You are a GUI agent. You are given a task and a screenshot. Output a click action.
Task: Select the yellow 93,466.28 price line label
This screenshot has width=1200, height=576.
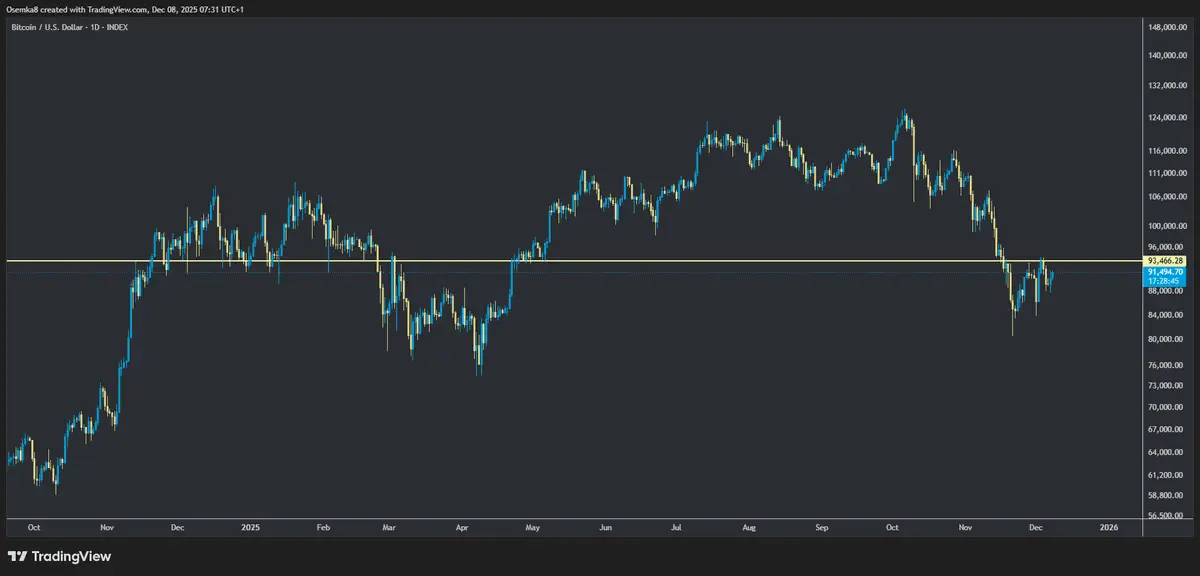1166,261
